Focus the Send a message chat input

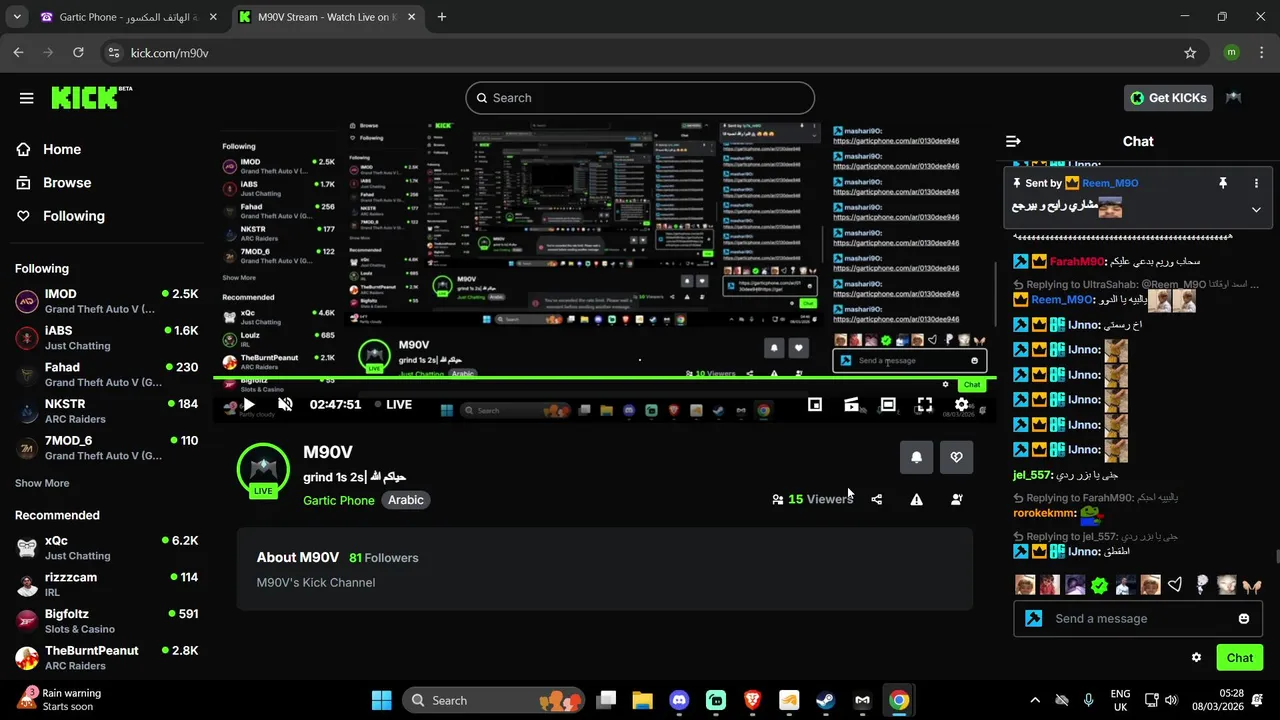click(1140, 619)
